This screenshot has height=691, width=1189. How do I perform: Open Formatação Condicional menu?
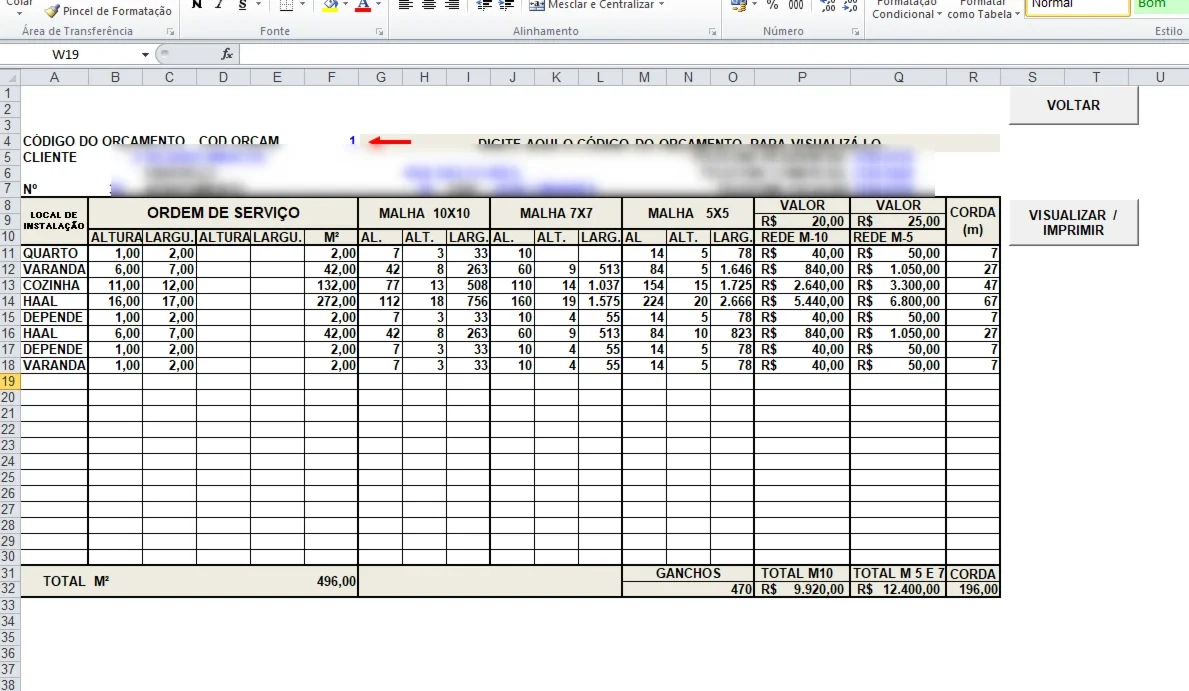pos(906,9)
